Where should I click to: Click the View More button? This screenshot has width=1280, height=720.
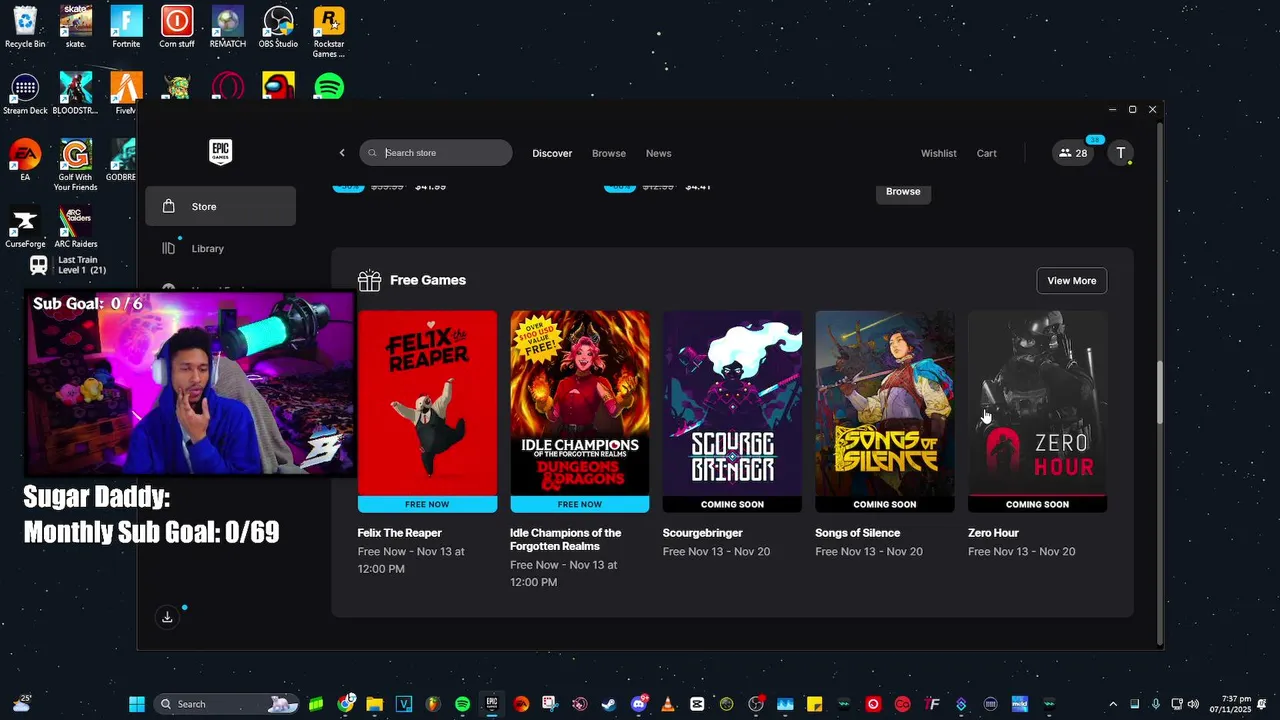click(1072, 281)
